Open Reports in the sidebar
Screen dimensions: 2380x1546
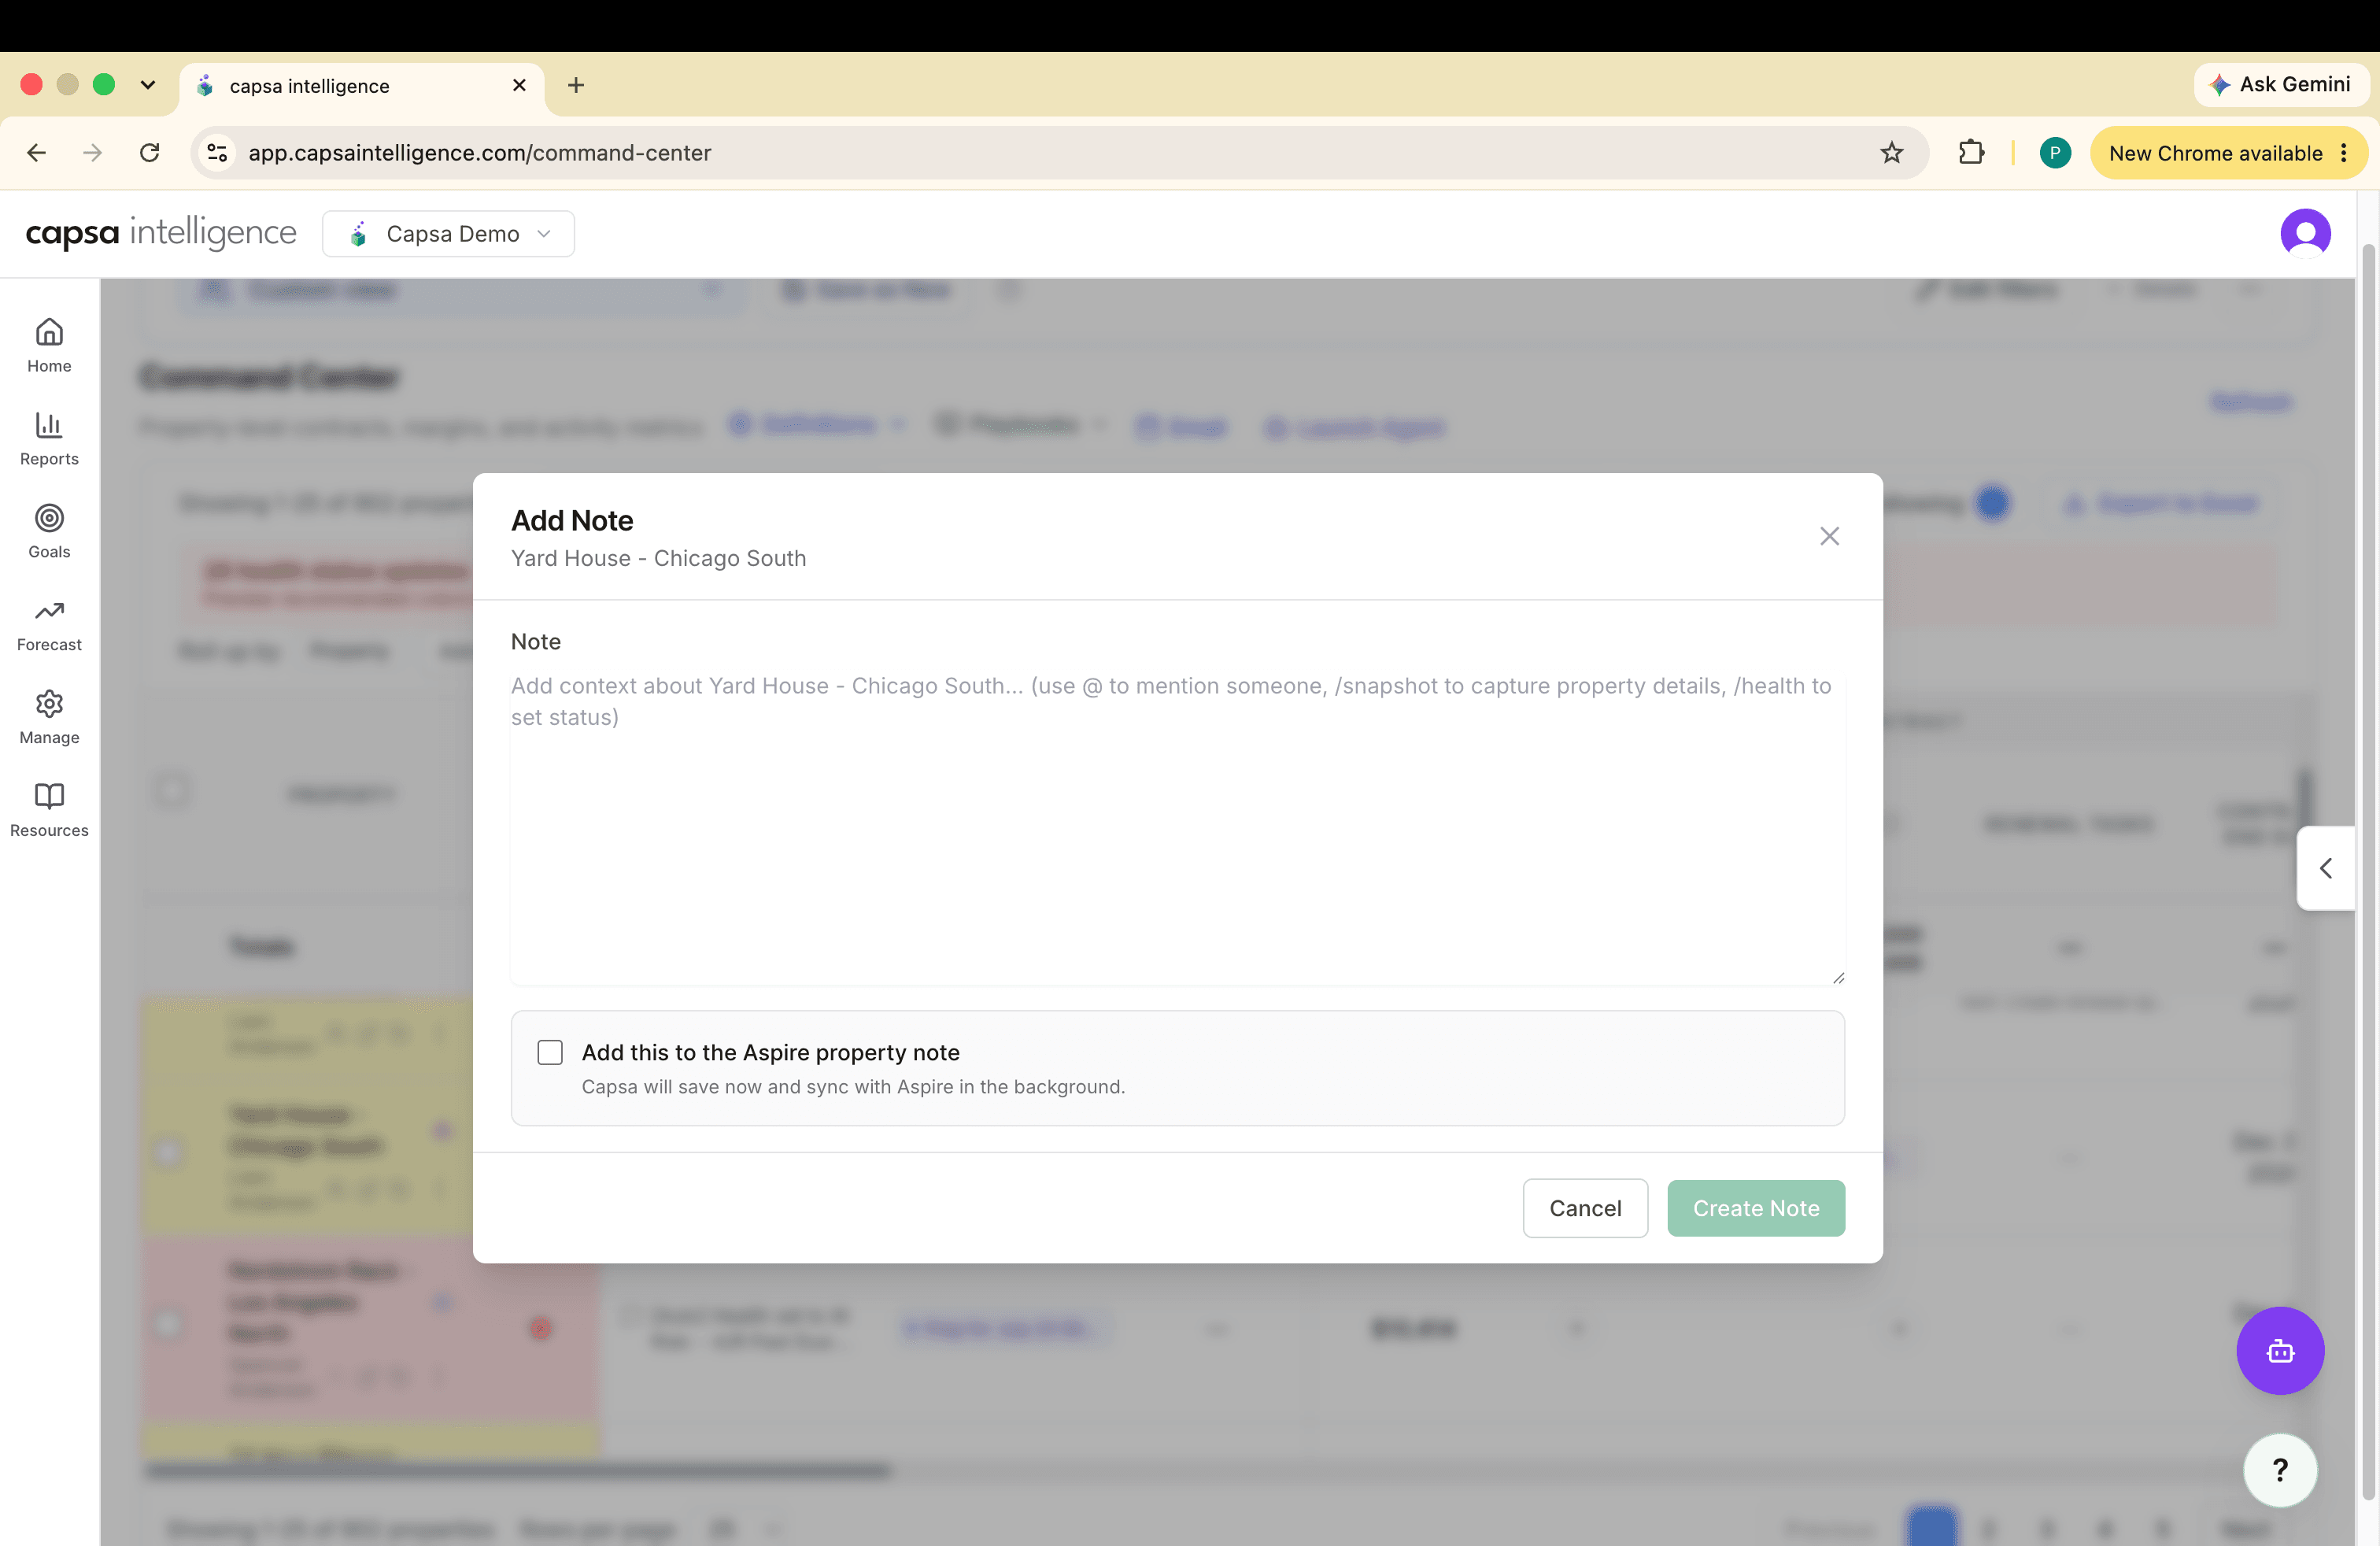point(49,439)
